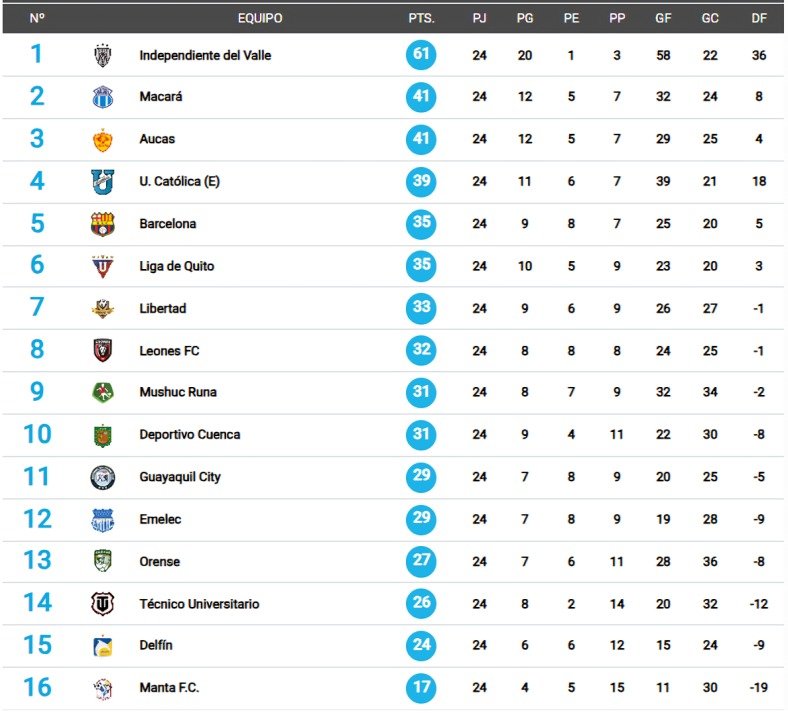Open the Guayaquil City team name
788x713 pixels.
[180, 477]
